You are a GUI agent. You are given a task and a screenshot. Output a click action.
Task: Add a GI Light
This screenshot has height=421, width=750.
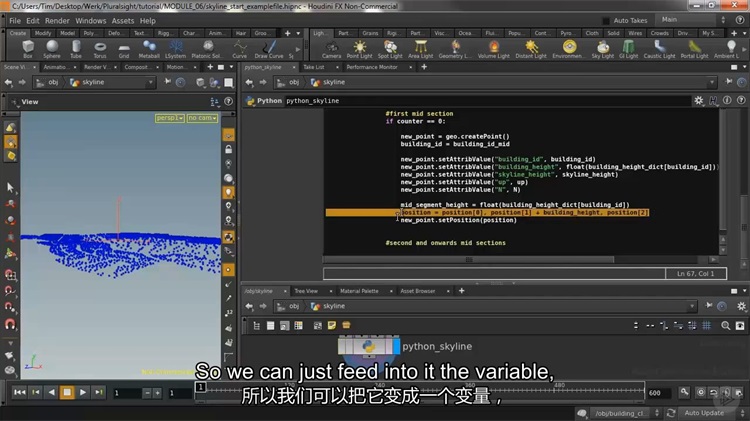[629, 49]
